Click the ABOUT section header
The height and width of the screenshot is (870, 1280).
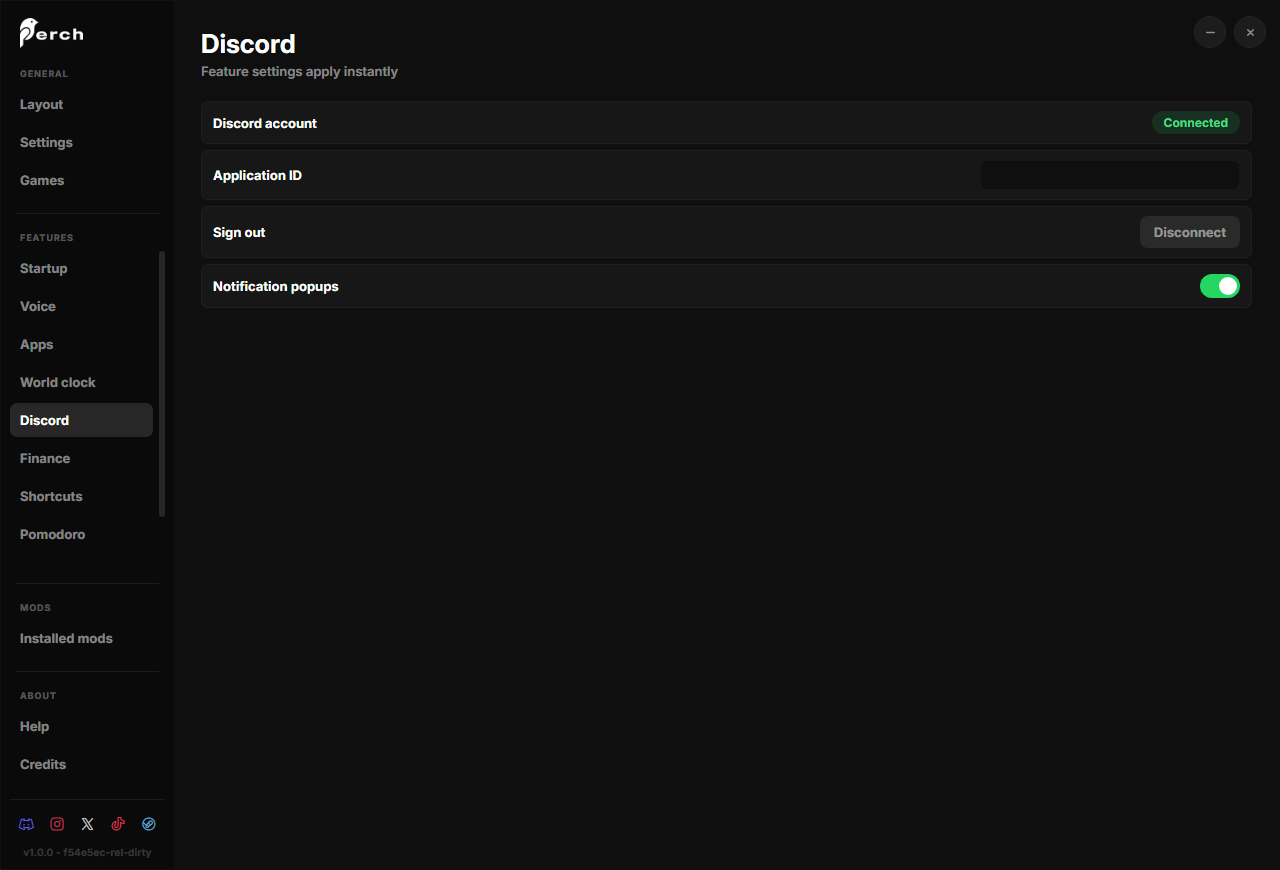pos(38,696)
